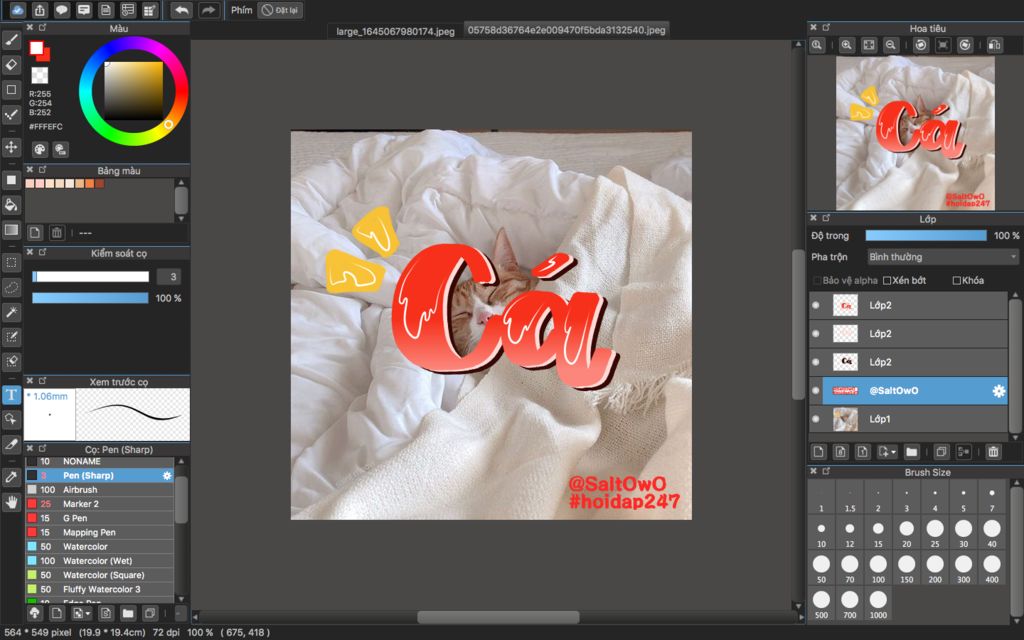Switch to 05758d36764e2e009470f5bda3132540.jpeg tab
The image size is (1024, 640).
567,30
